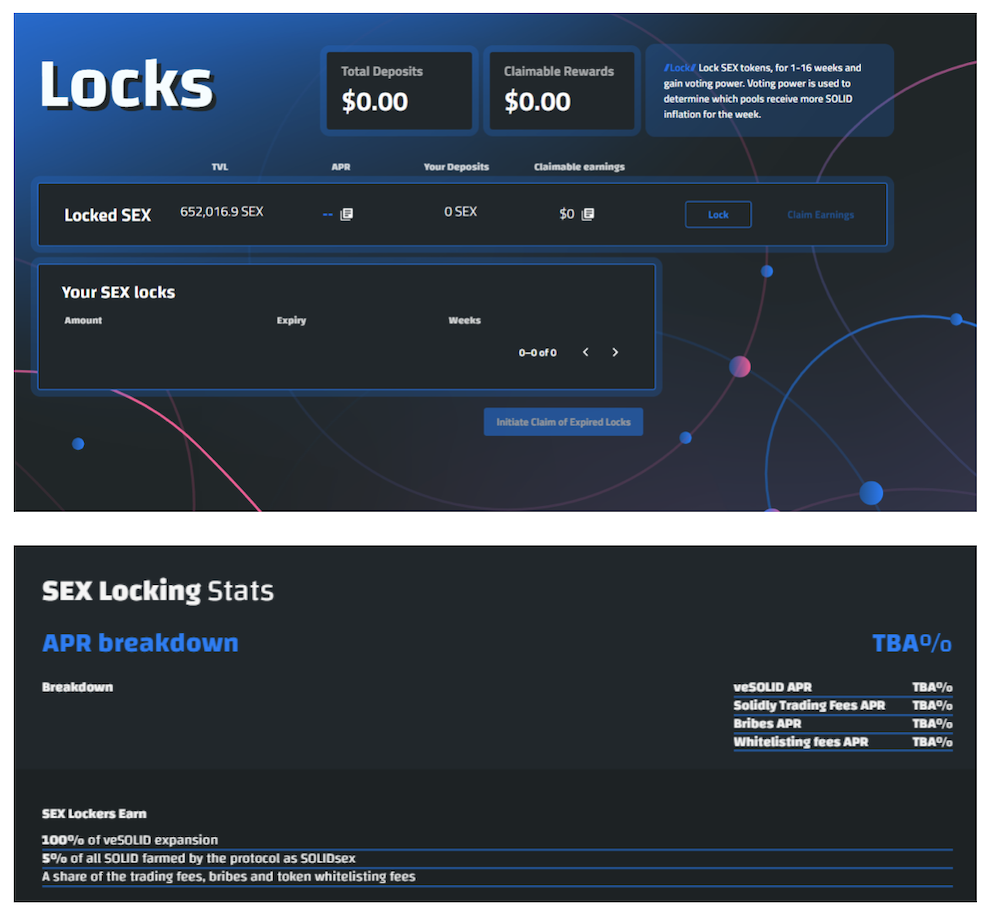This screenshot has width=1000, height=923.
Task: Go to previous page of SEX locks
Action: (x=585, y=353)
